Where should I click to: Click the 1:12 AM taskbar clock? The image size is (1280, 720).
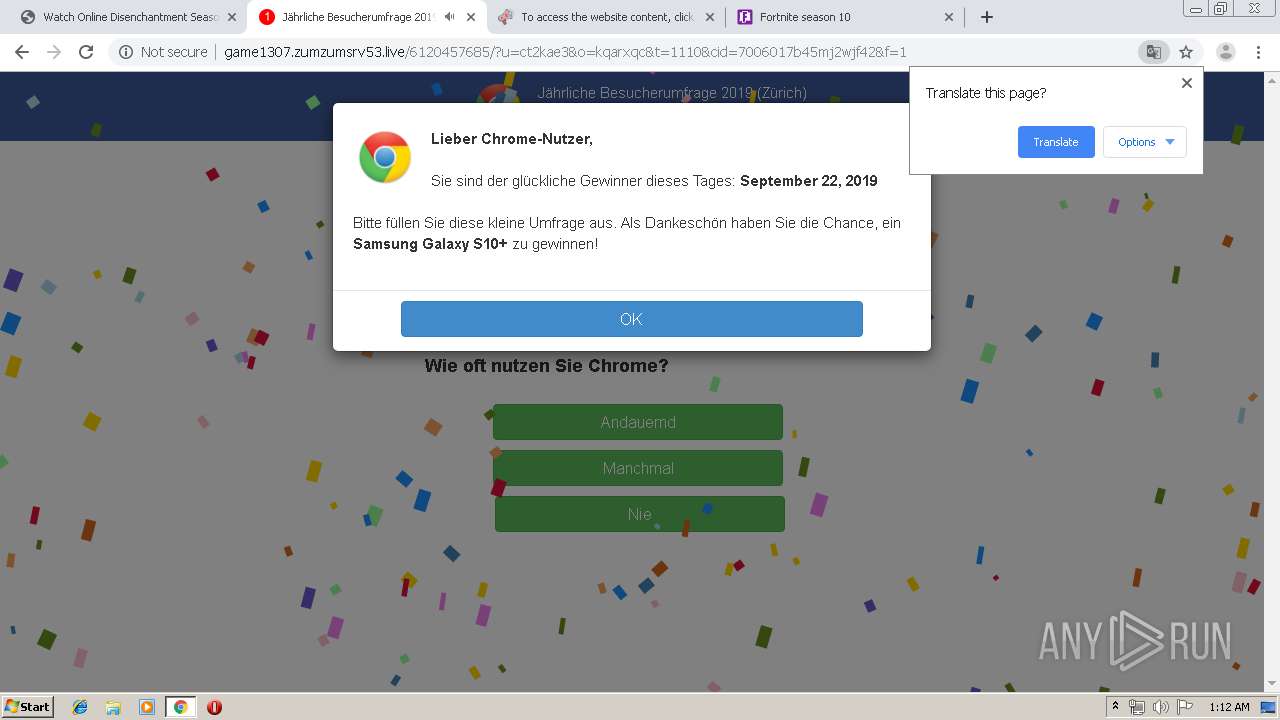[x=1229, y=707]
